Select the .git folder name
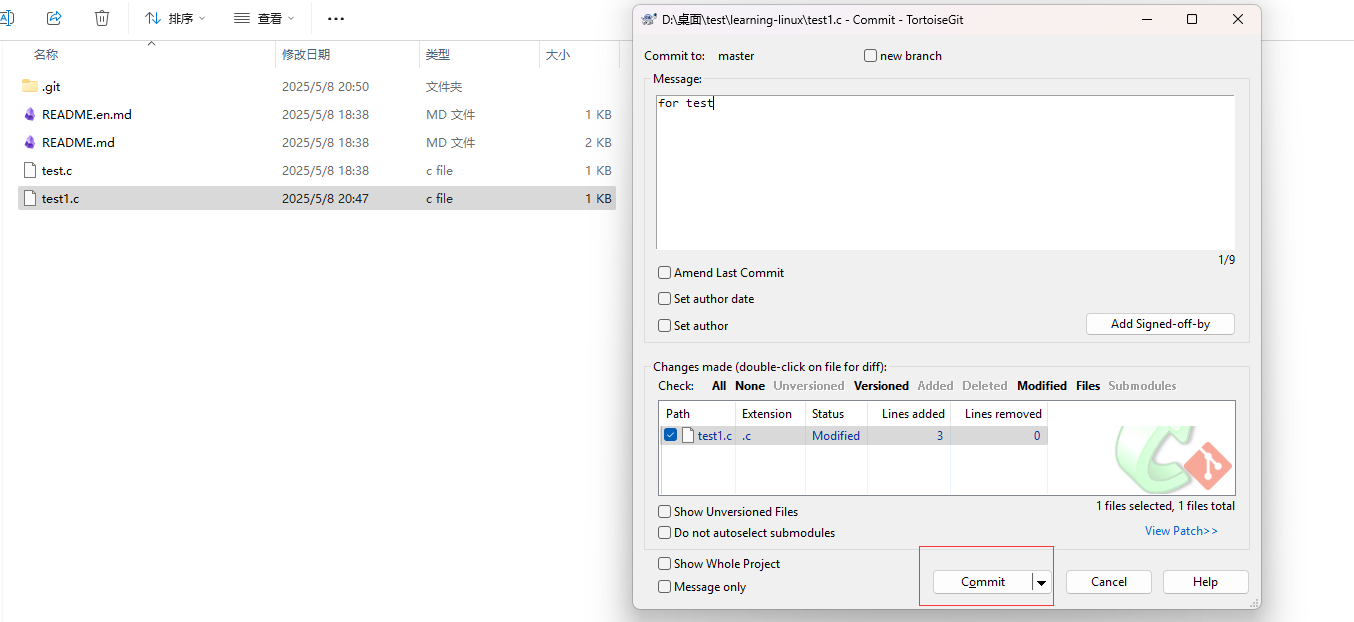1354x622 pixels. pos(51,87)
